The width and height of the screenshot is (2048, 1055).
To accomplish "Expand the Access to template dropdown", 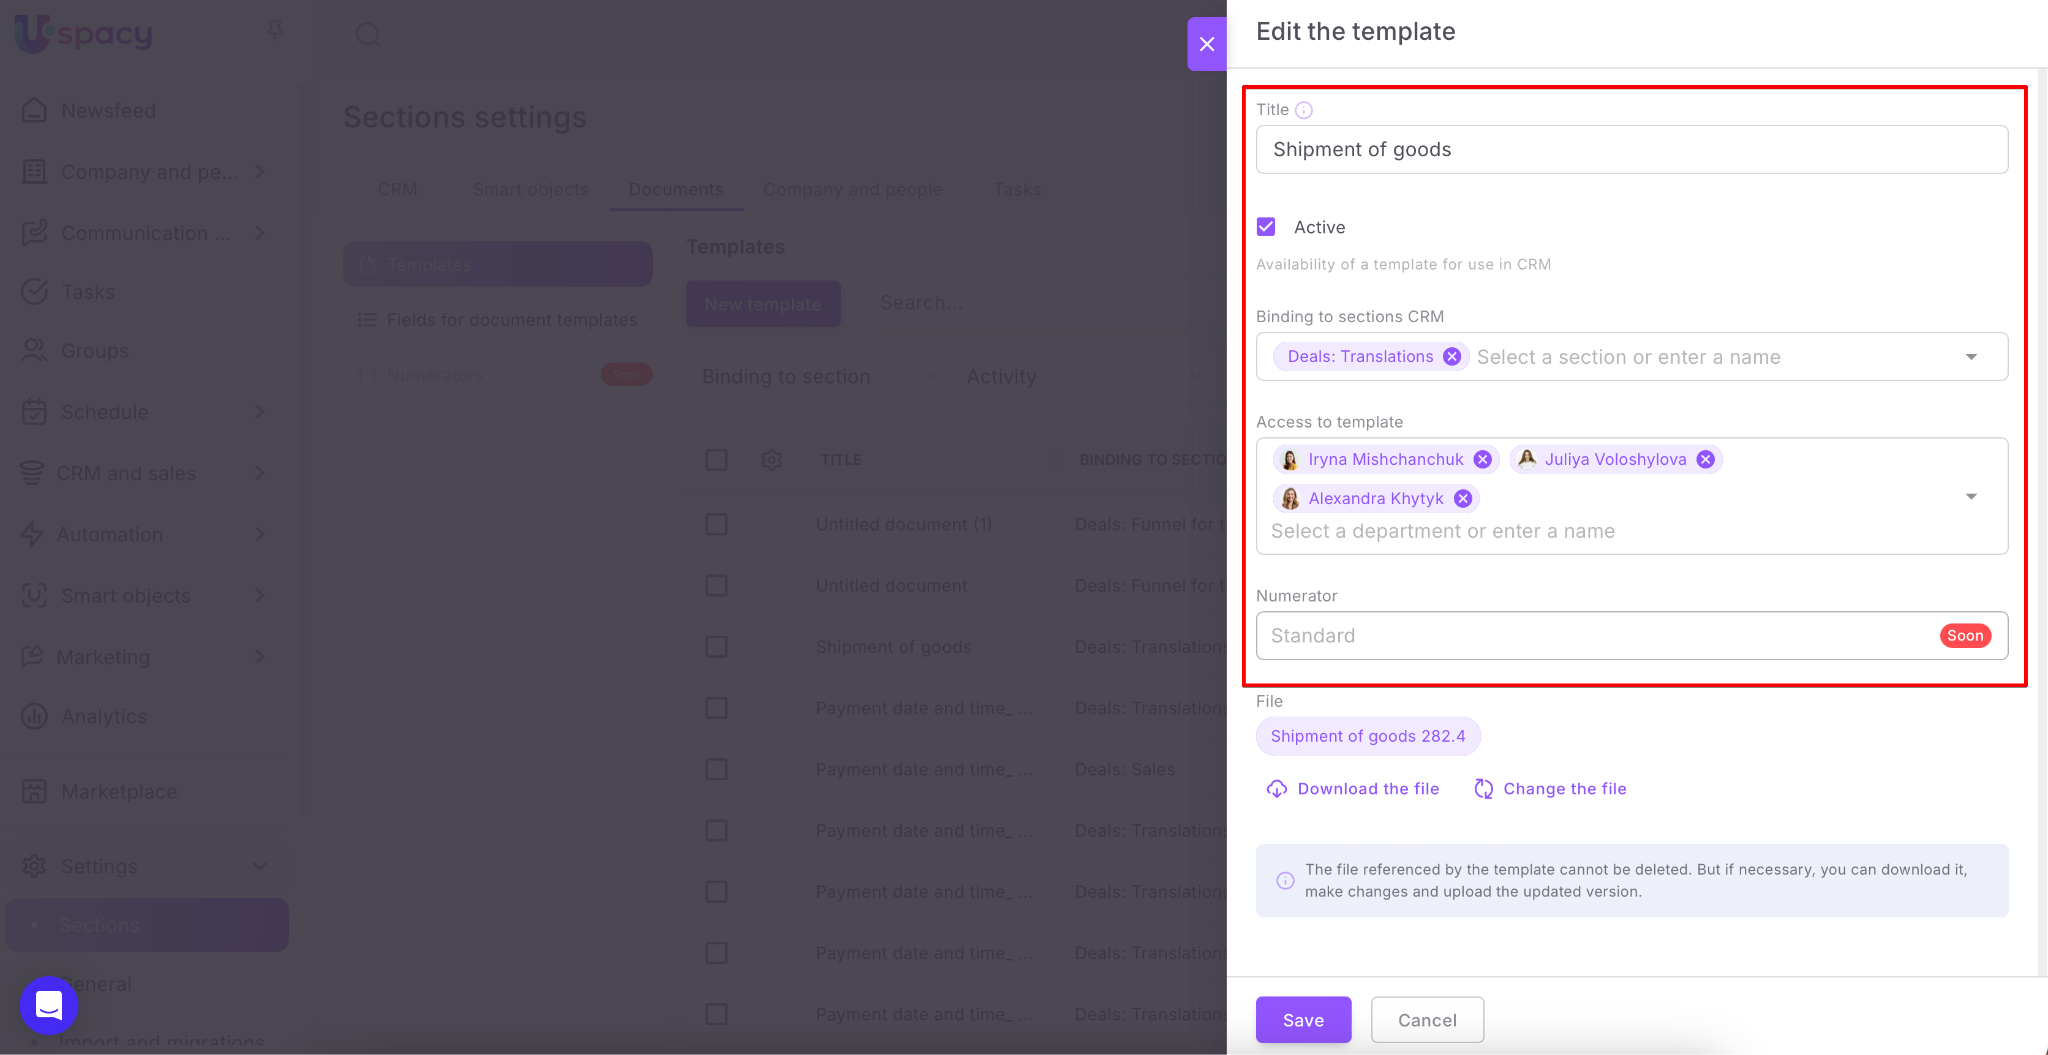I will click(1971, 496).
